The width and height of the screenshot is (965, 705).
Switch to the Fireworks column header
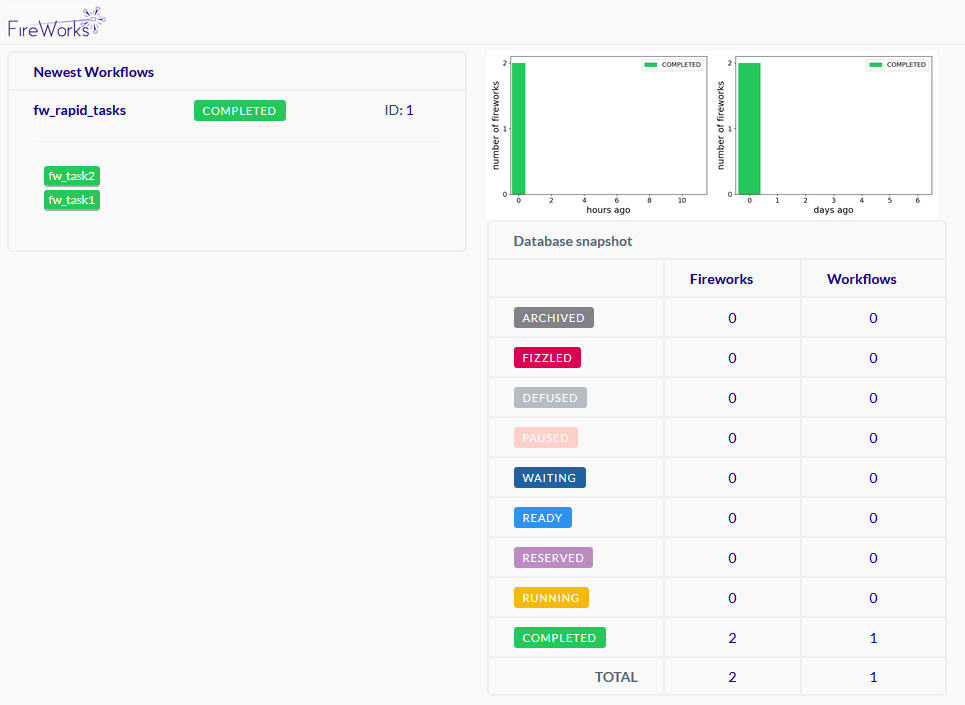tap(721, 278)
